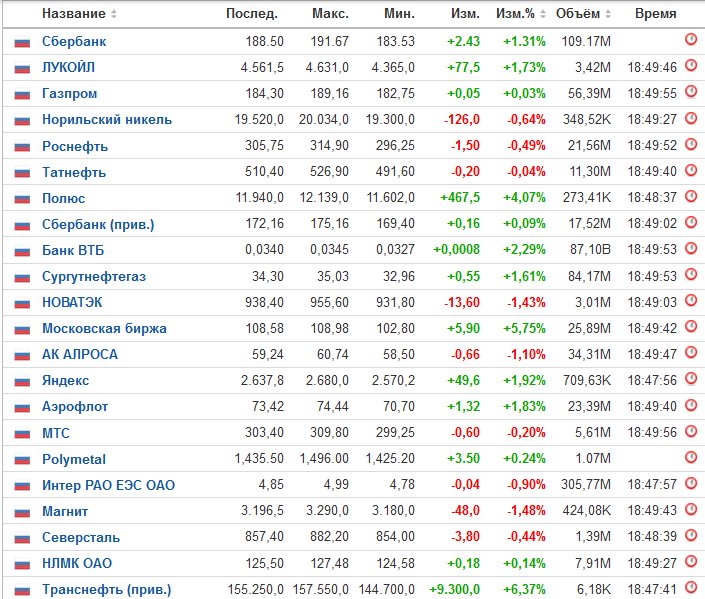Open the Яндекс stock link
The image size is (705, 599).
tap(65, 380)
